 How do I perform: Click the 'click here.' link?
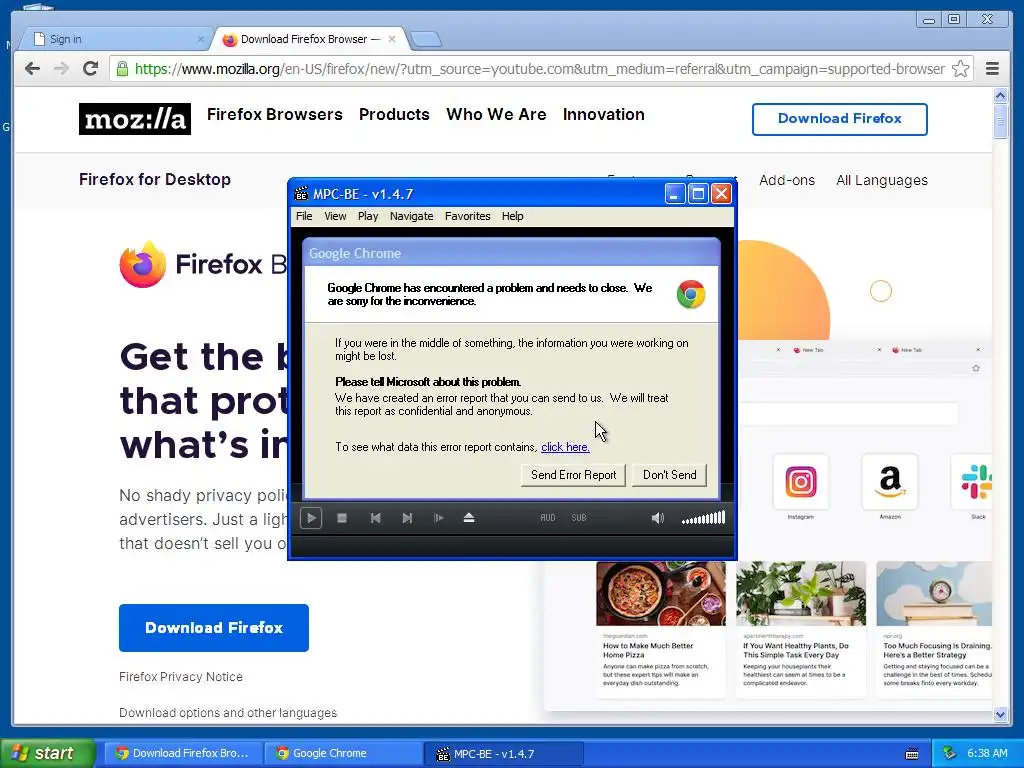pyautogui.click(x=565, y=447)
